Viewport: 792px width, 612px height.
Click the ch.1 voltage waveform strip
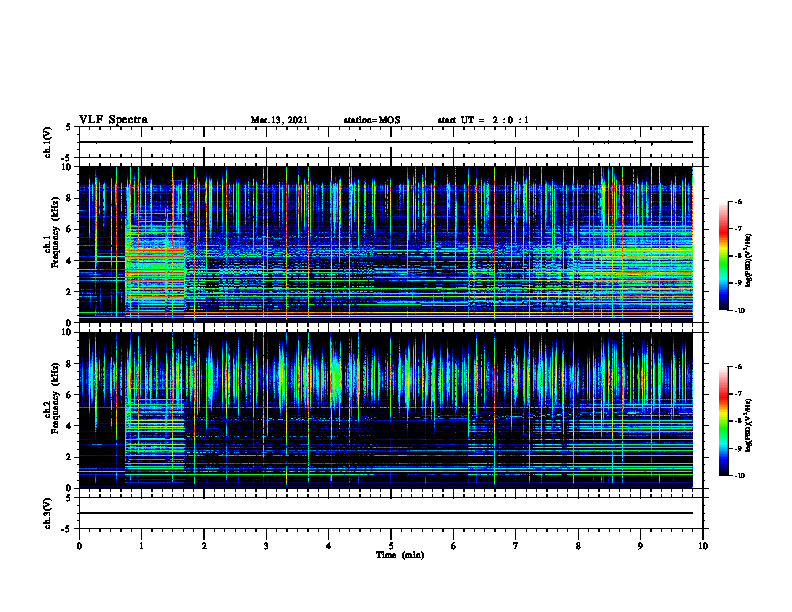tap(391, 142)
